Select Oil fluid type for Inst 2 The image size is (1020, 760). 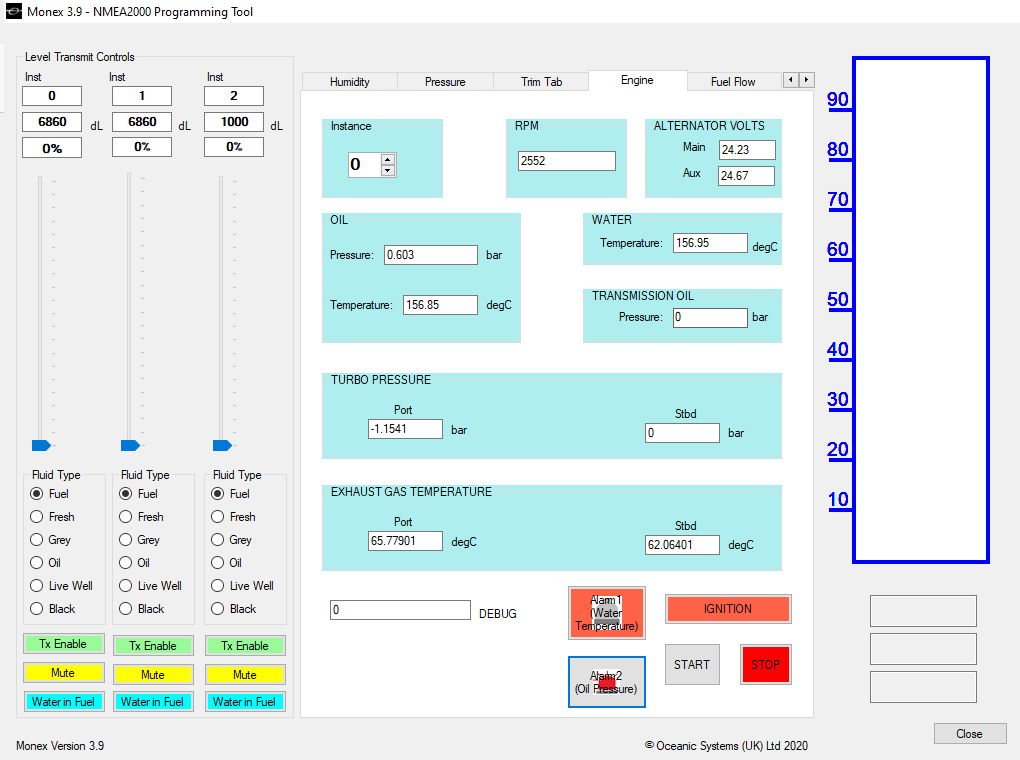[x=227, y=563]
